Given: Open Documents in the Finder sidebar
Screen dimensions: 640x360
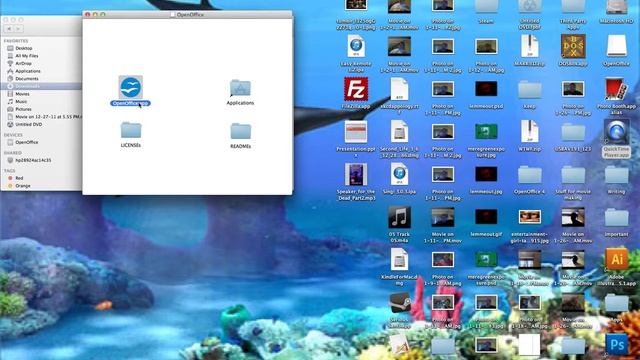Looking at the screenshot, I should 27,79.
